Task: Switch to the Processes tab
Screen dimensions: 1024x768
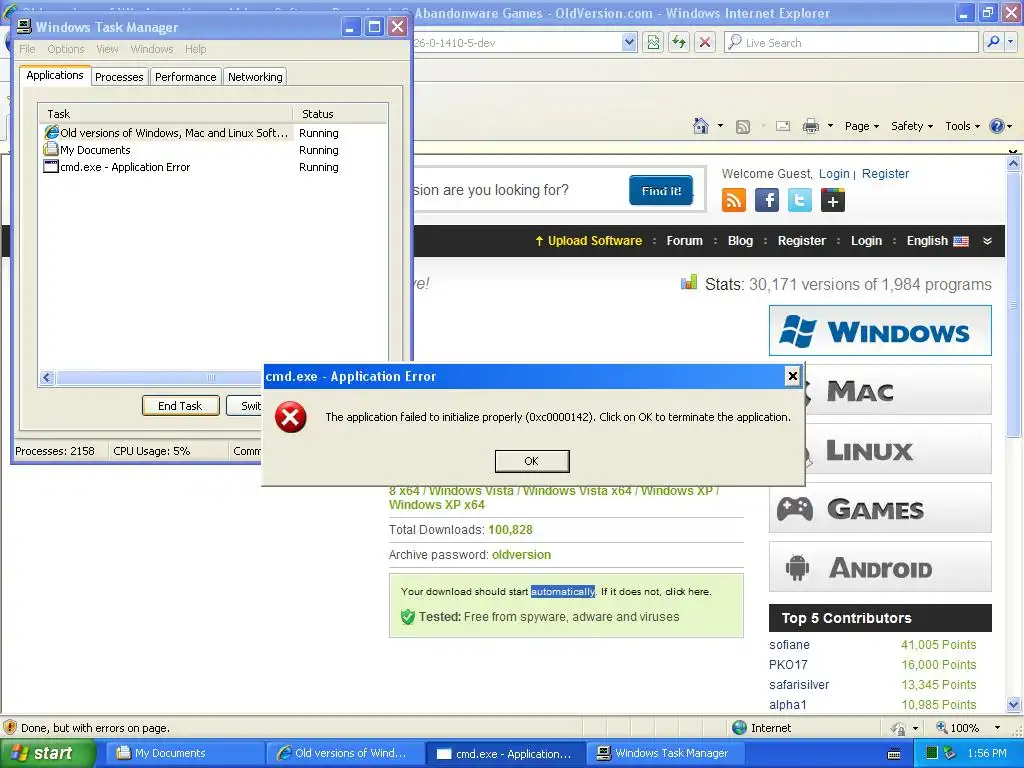Action: tap(119, 77)
